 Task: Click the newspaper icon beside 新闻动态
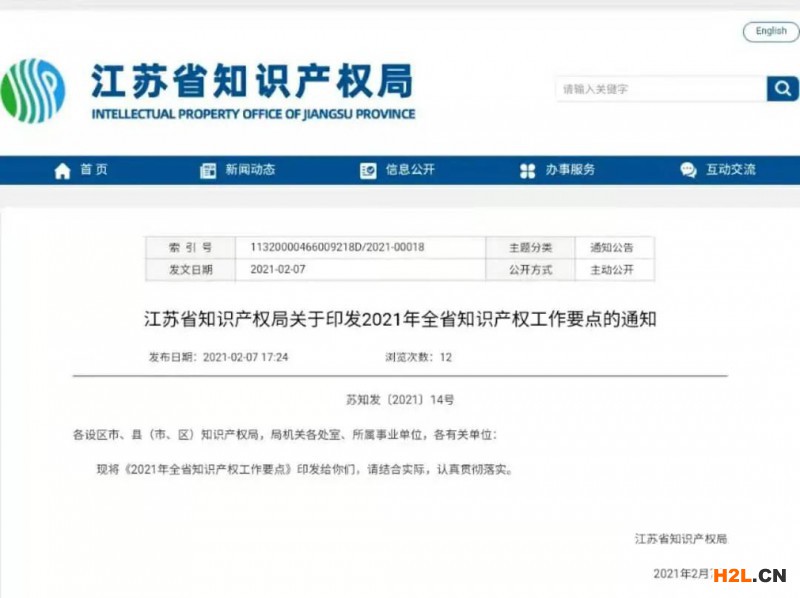pyautogui.click(x=208, y=171)
